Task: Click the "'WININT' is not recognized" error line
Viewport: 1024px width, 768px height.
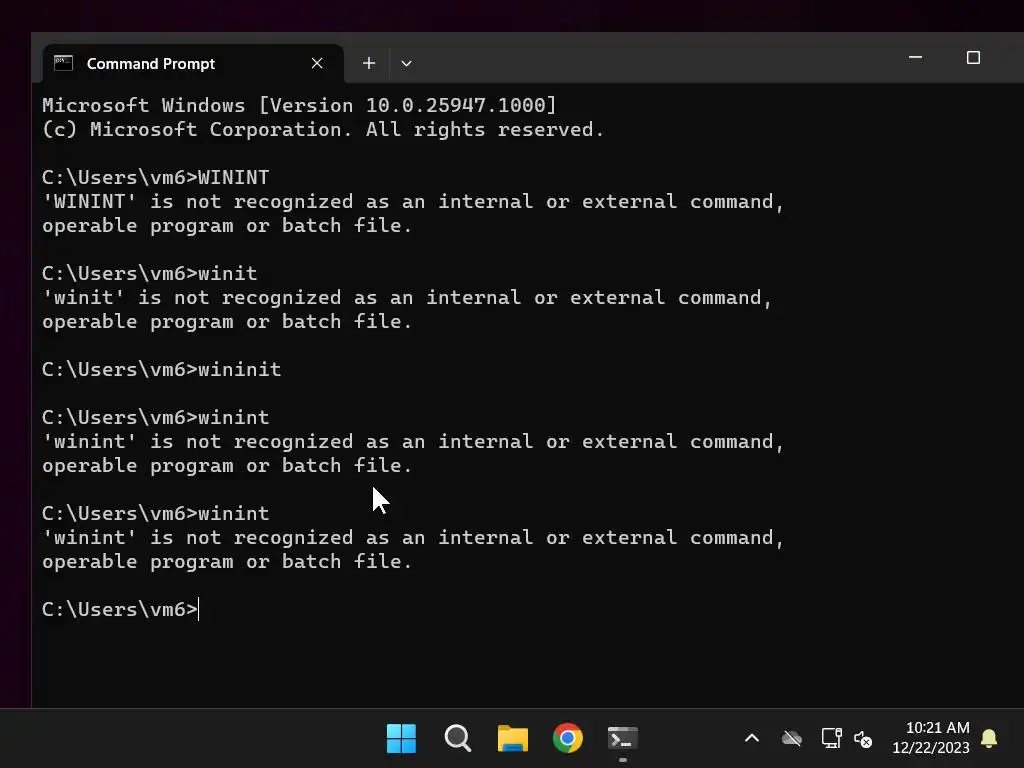Action: point(413,202)
